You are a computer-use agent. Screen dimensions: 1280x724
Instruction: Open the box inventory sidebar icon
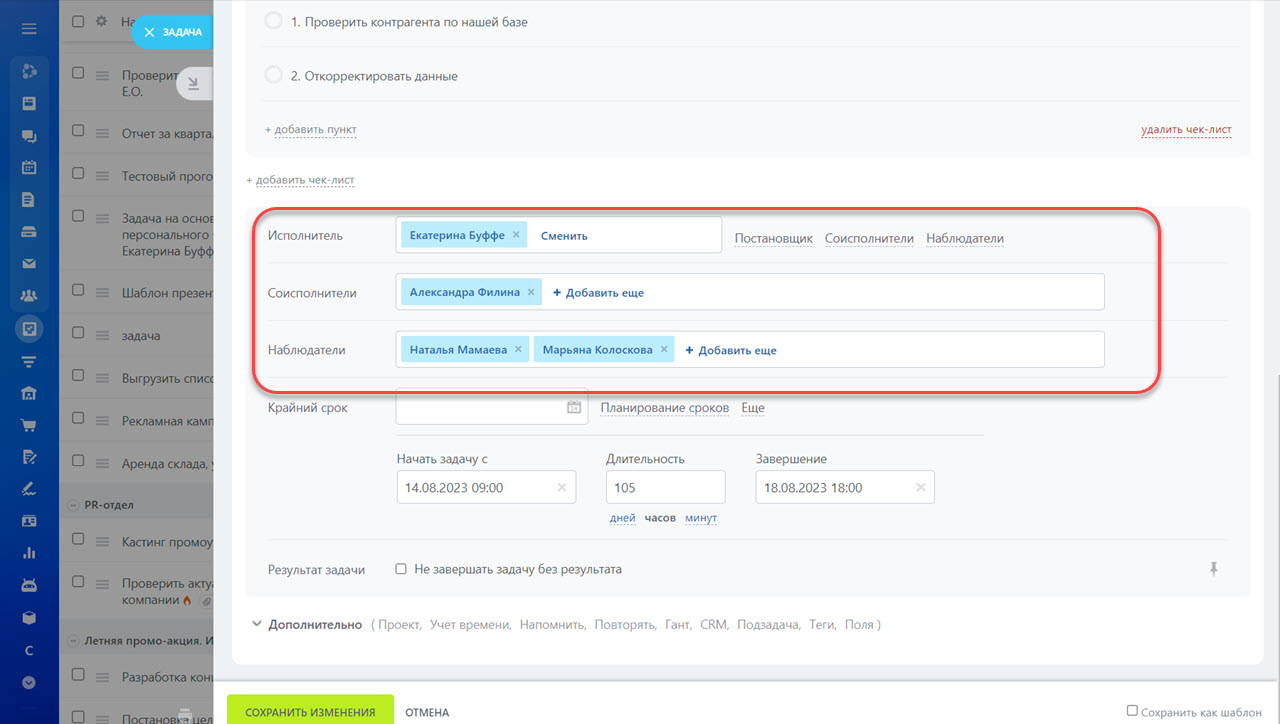[x=29, y=617]
